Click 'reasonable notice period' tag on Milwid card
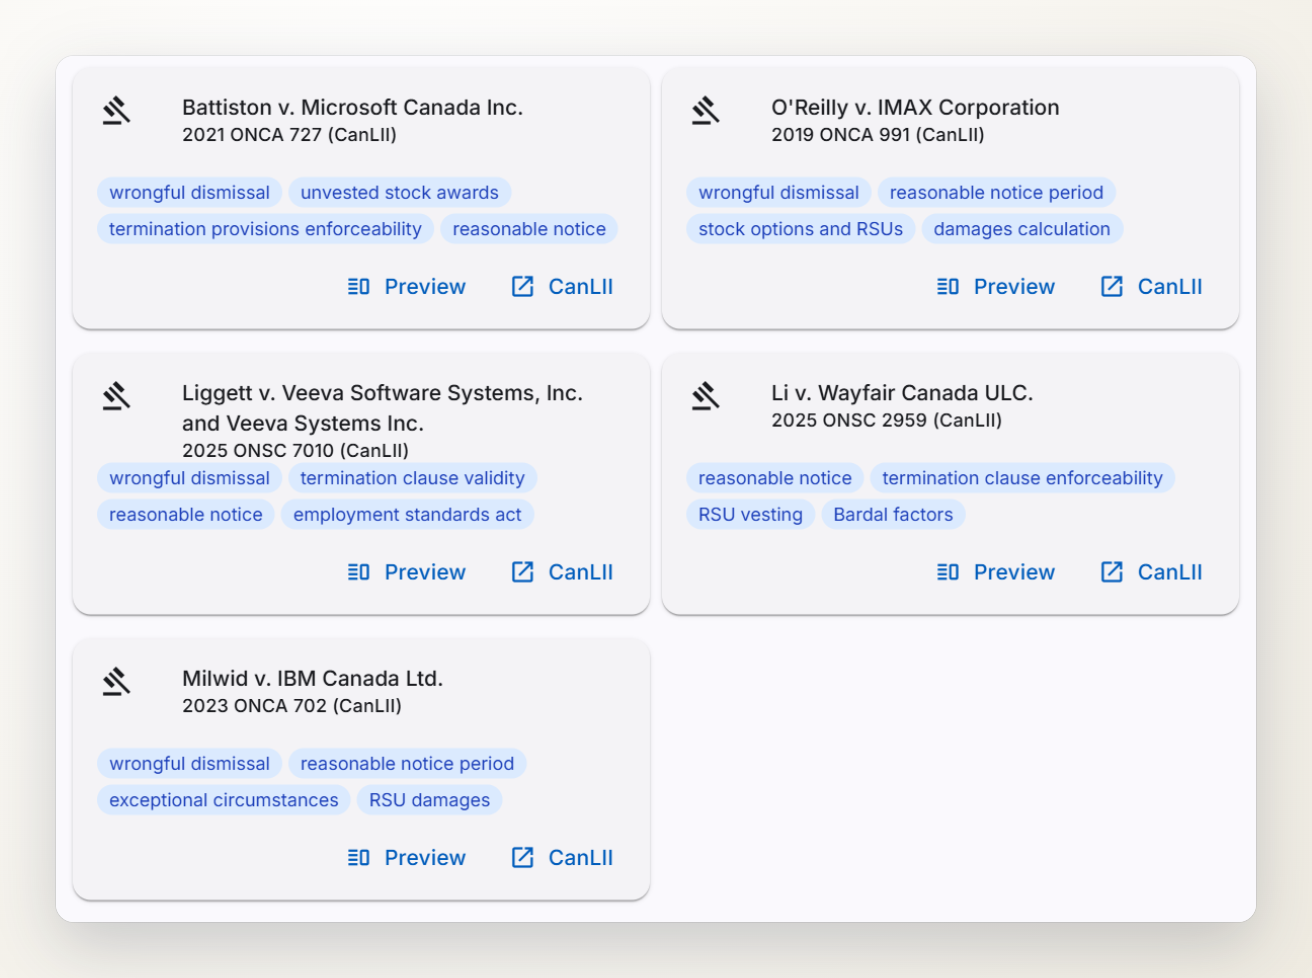1312x978 pixels. tap(407, 764)
